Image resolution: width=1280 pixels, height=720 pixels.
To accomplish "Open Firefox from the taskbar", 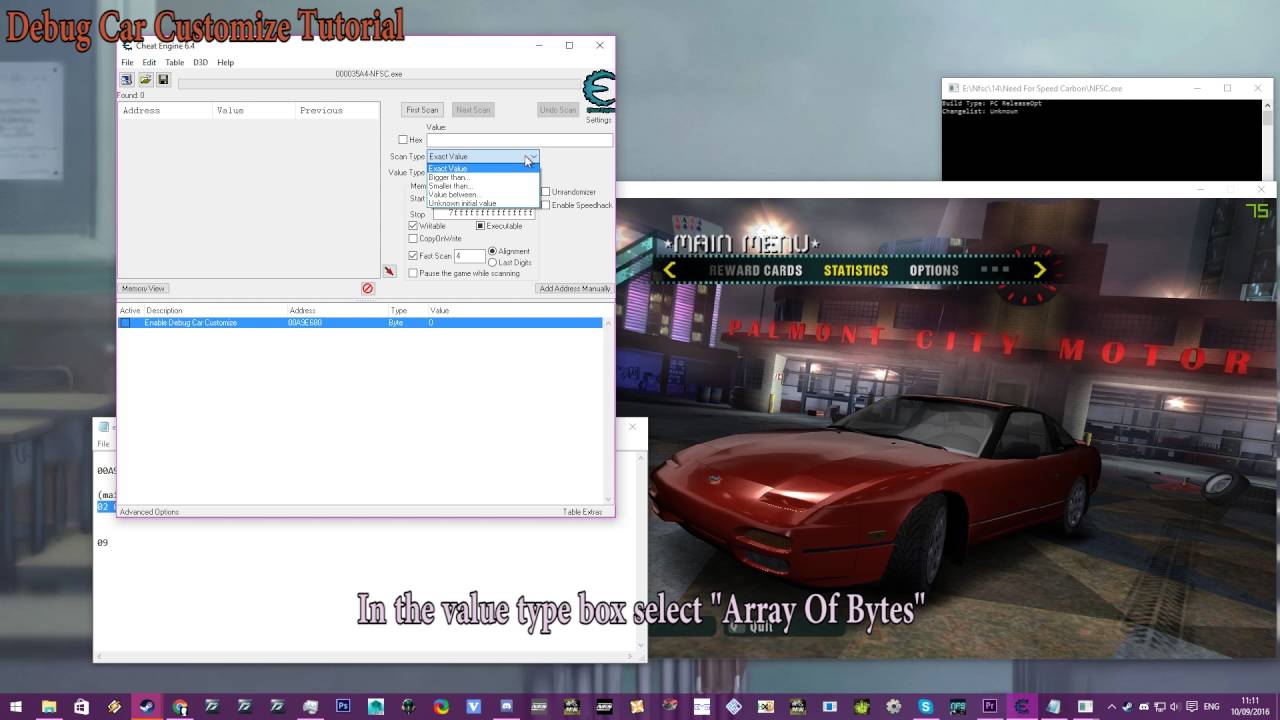I will [441, 706].
